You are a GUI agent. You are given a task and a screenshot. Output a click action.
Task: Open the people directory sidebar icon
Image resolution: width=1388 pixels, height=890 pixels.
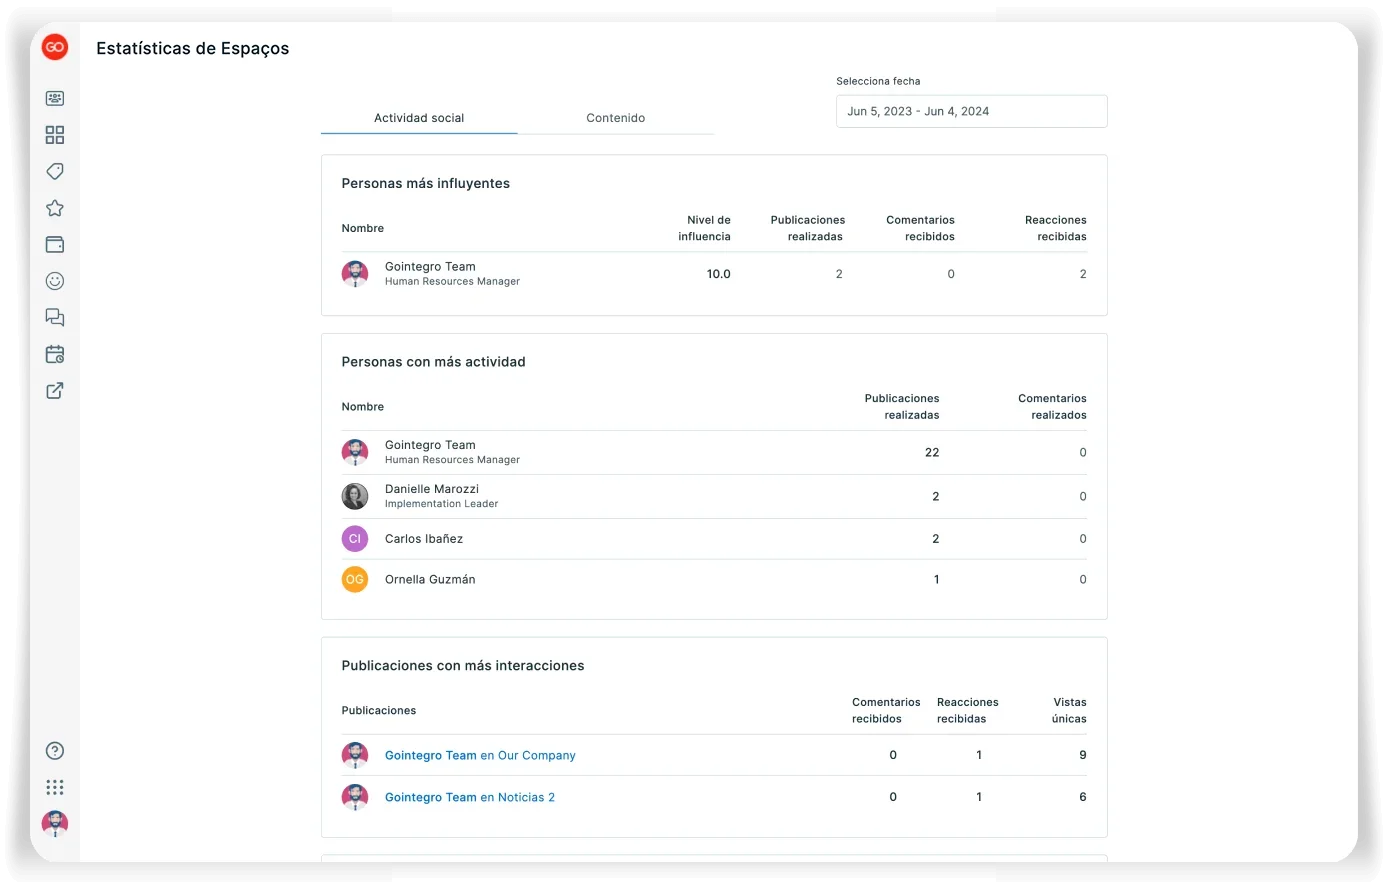coord(55,98)
